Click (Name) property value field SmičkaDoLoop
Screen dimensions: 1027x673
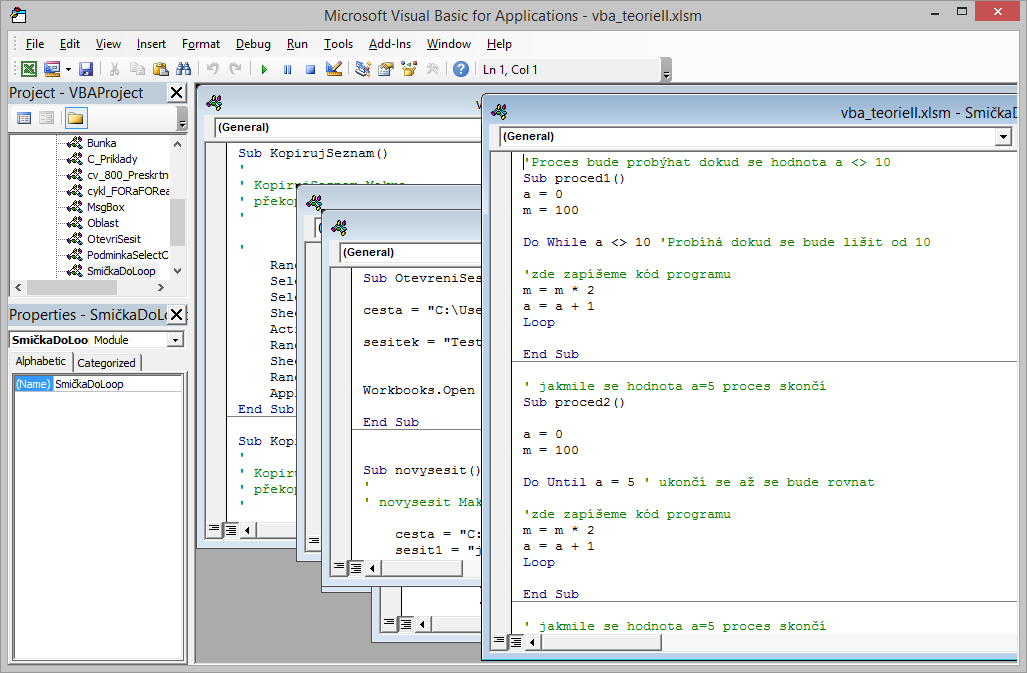tap(117, 384)
